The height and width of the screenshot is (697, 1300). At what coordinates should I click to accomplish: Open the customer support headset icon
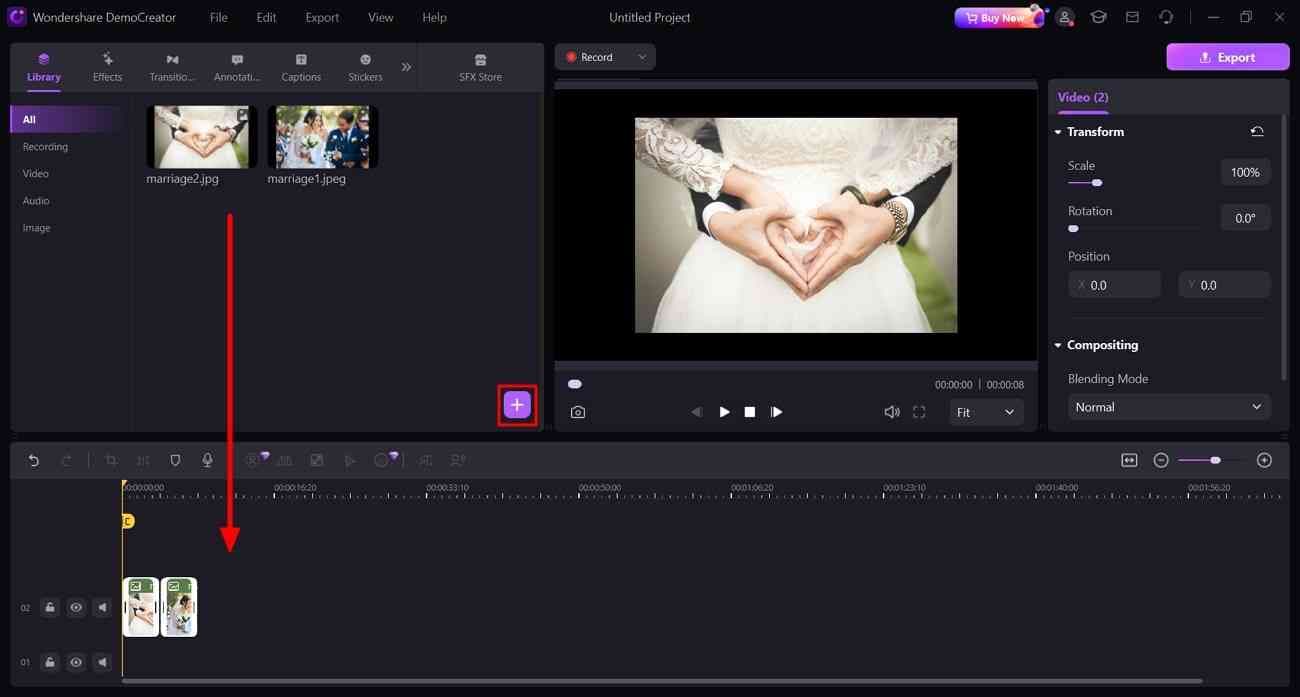(x=1166, y=17)
